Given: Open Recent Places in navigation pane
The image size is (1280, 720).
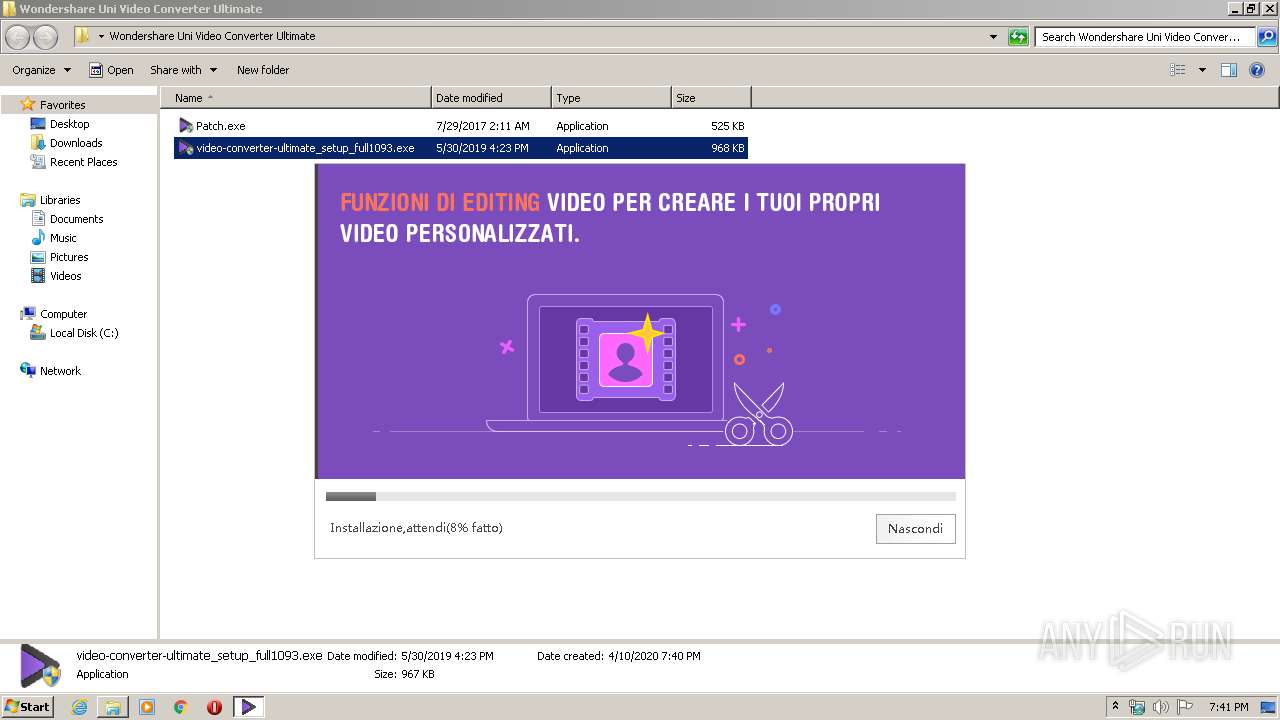Looking at the screenshot, I should [83, 162].
